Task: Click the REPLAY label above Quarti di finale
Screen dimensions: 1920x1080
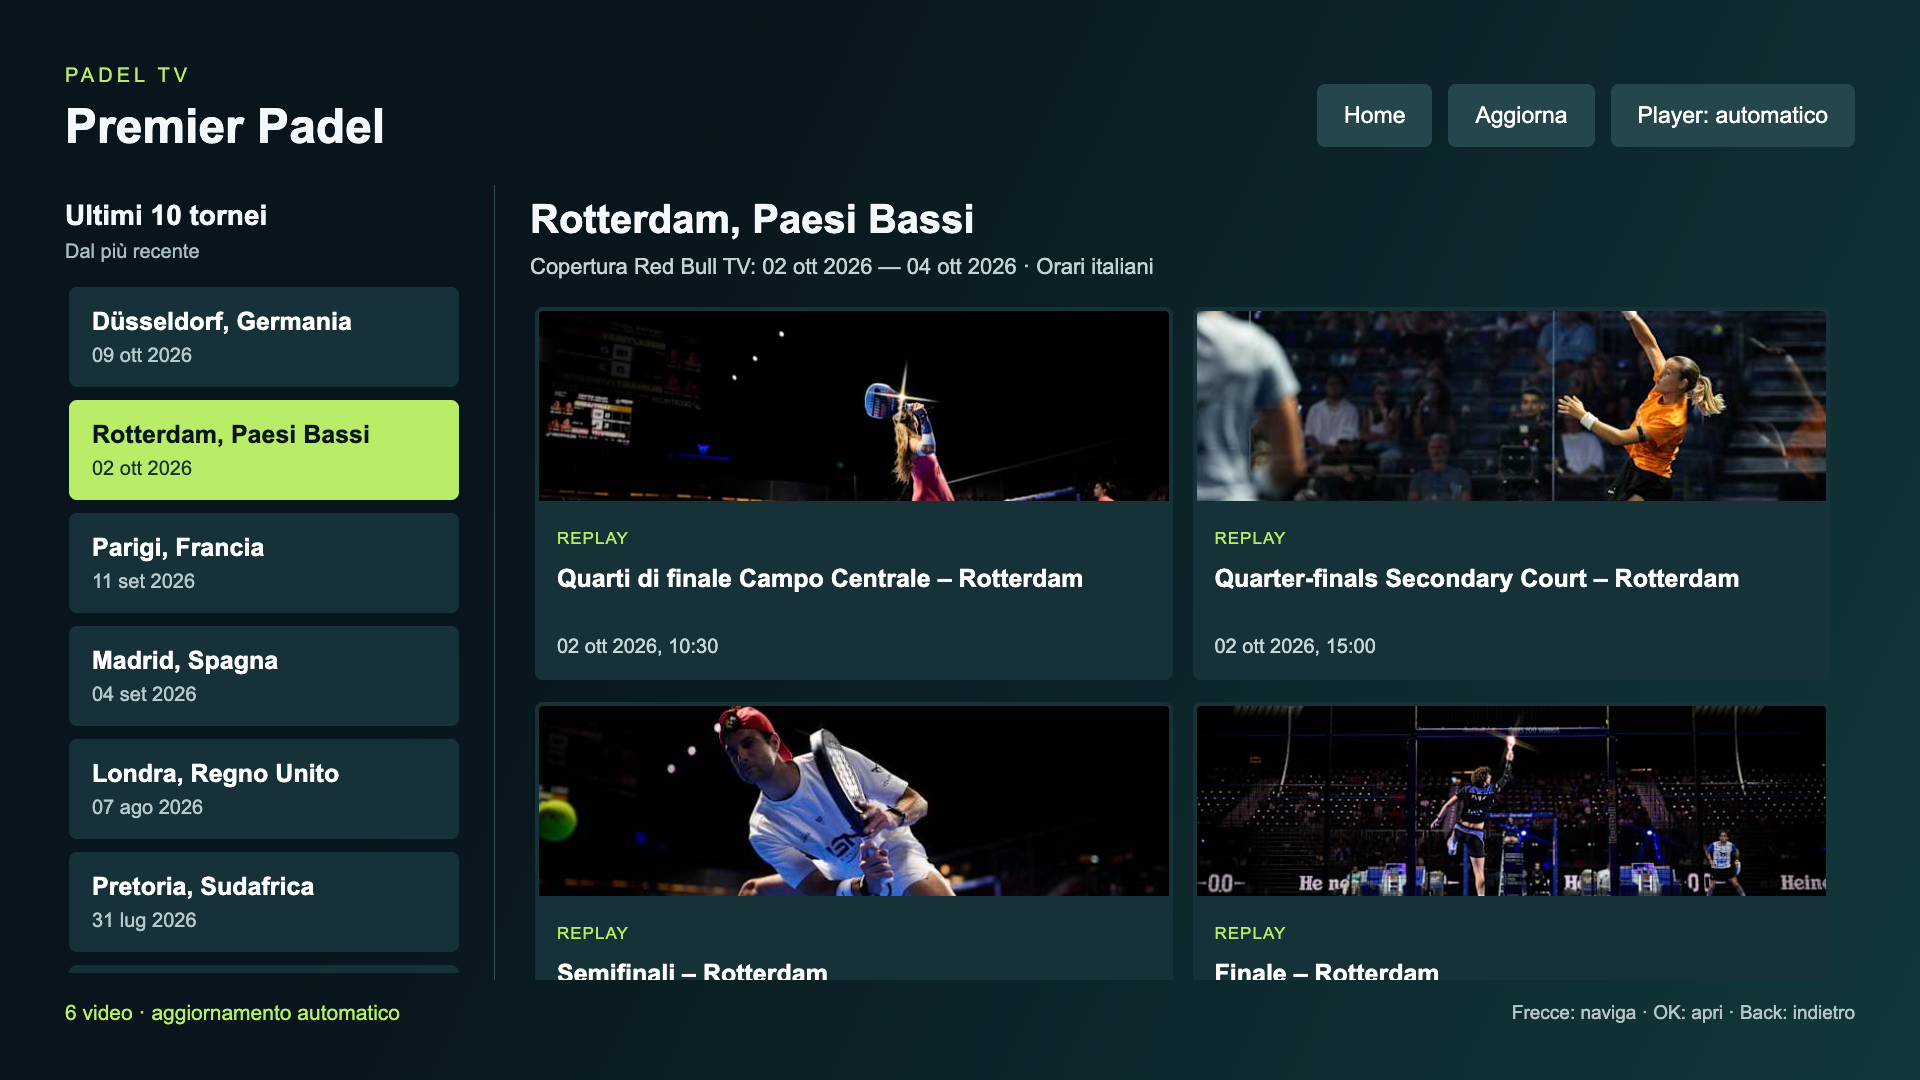Action: 592,538
